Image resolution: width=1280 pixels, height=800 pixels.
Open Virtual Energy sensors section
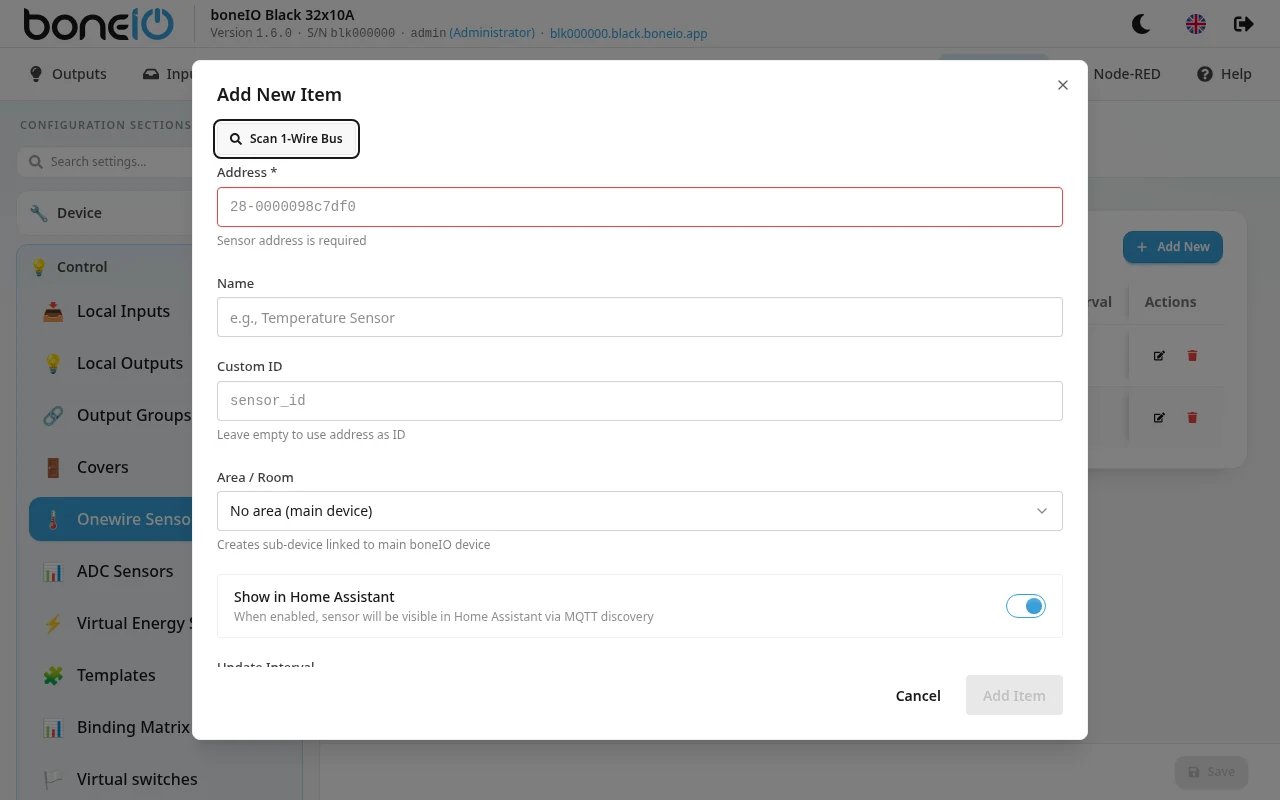tap(111, 624)
